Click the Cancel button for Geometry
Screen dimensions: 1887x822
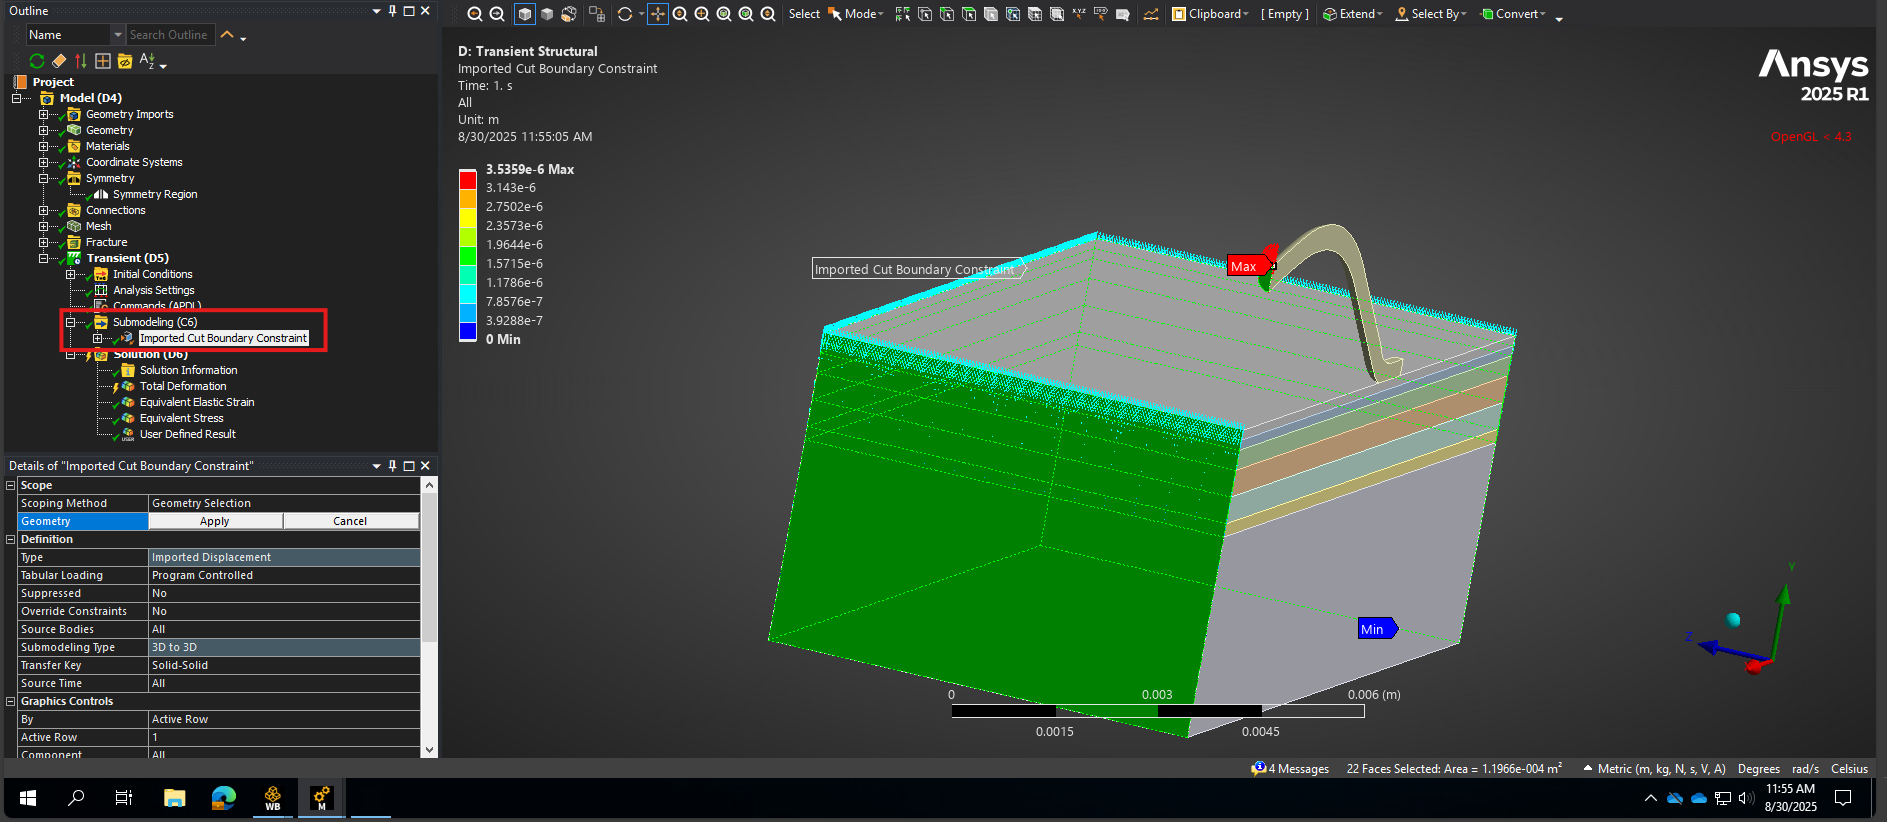pos(350,521)
